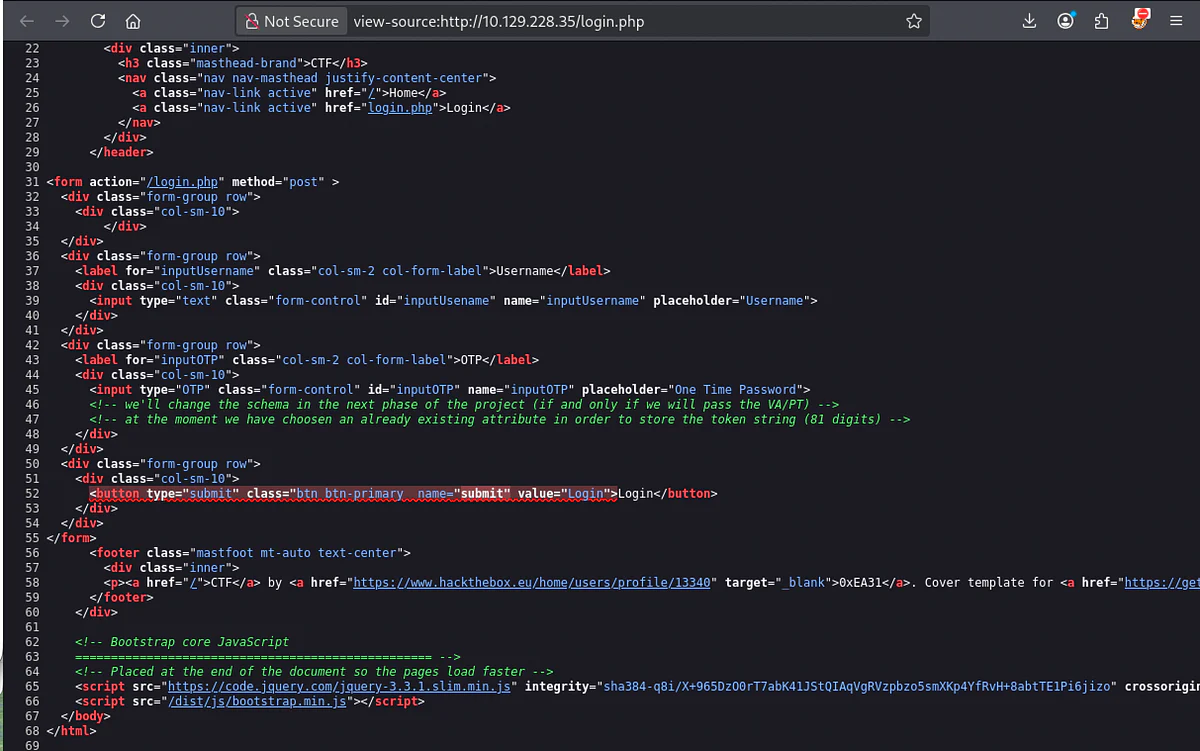Click the nav-masthead nav tag on line 24
Screen dimensions: 1200x751
[x=308, y=78]
